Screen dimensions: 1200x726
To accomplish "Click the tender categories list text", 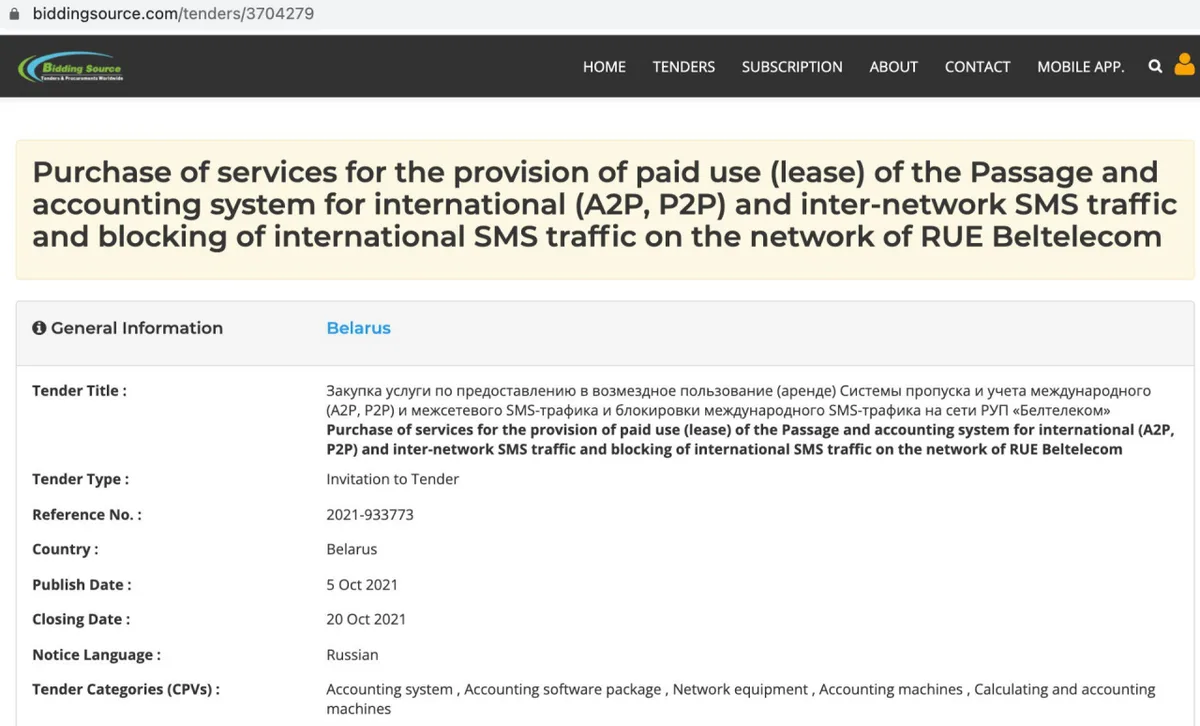I will (x=740, y=699).
